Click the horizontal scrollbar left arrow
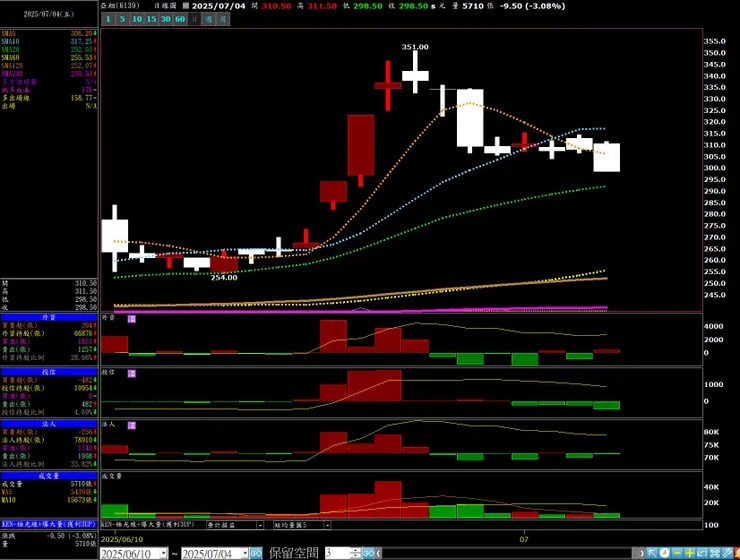The height and width of the screenshot is (560, 740). pos(379,553)
